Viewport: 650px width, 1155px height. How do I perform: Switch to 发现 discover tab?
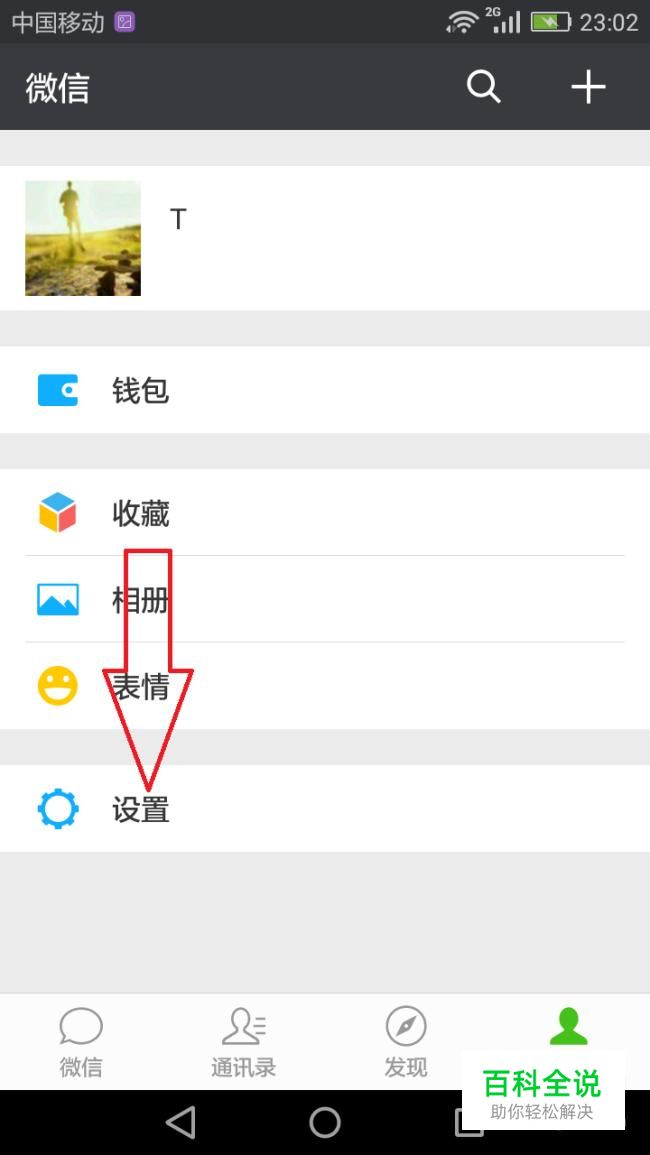(406, 1042)
